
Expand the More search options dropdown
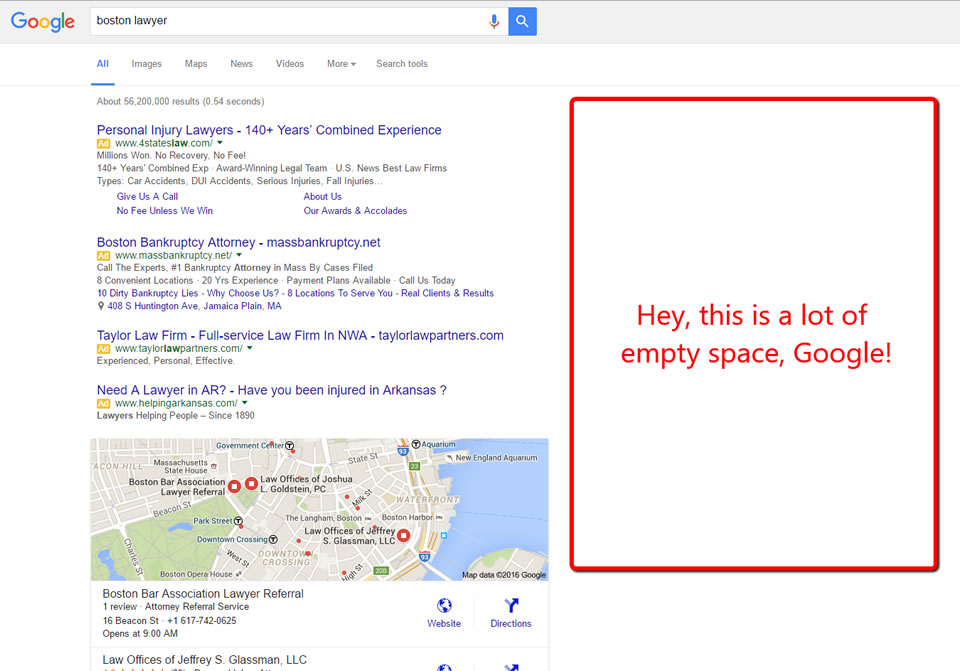[x=341, y=64]
